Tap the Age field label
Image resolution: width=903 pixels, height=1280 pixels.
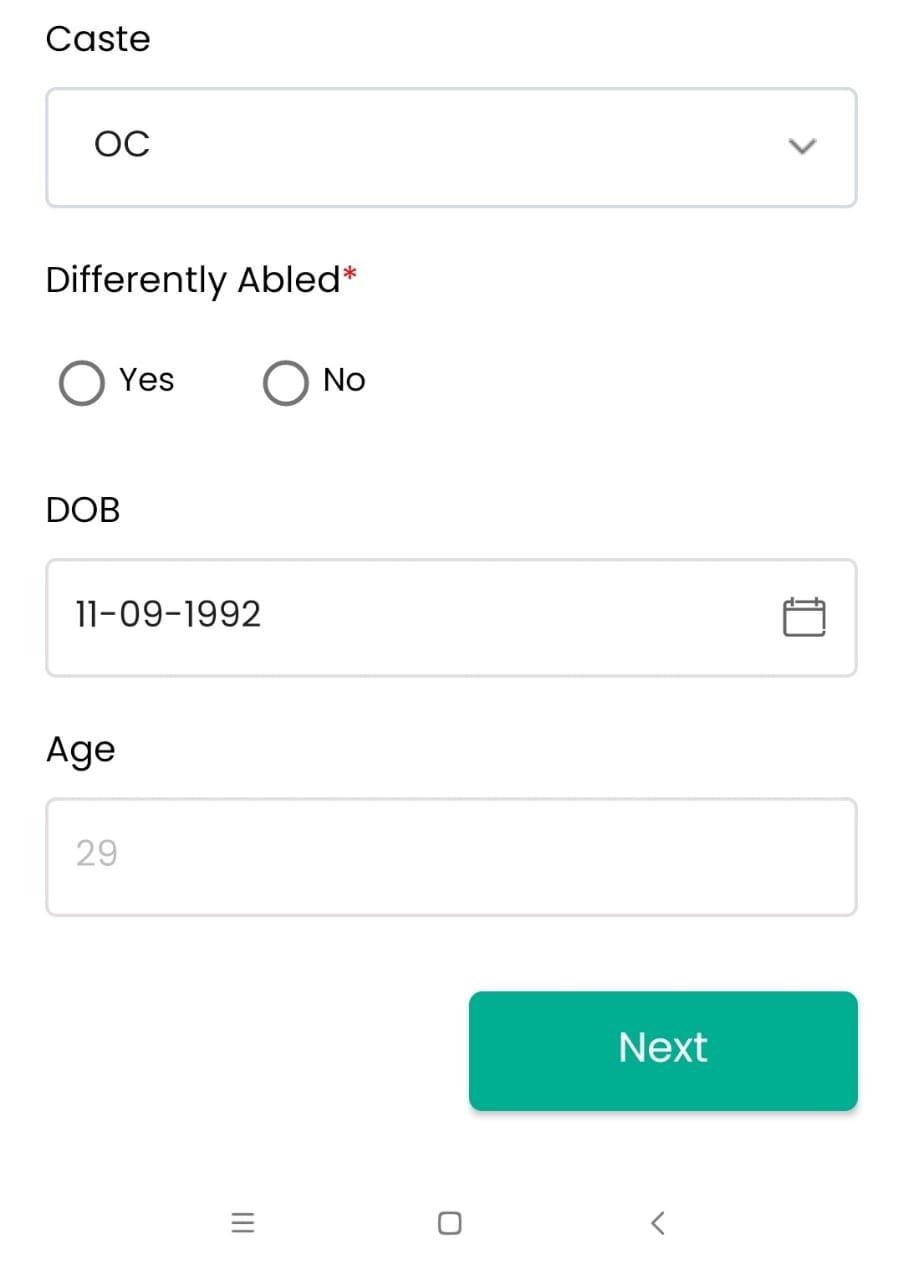pos(80,750)
